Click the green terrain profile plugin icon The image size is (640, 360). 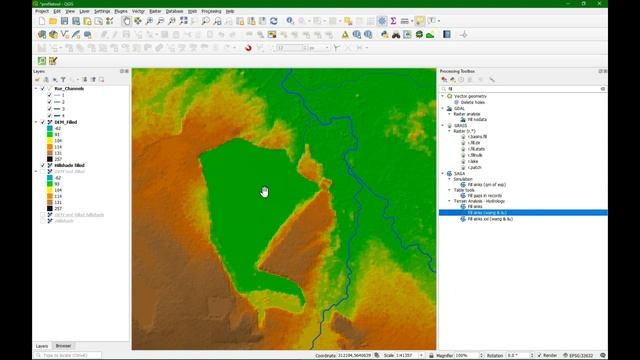click(430, 35)
